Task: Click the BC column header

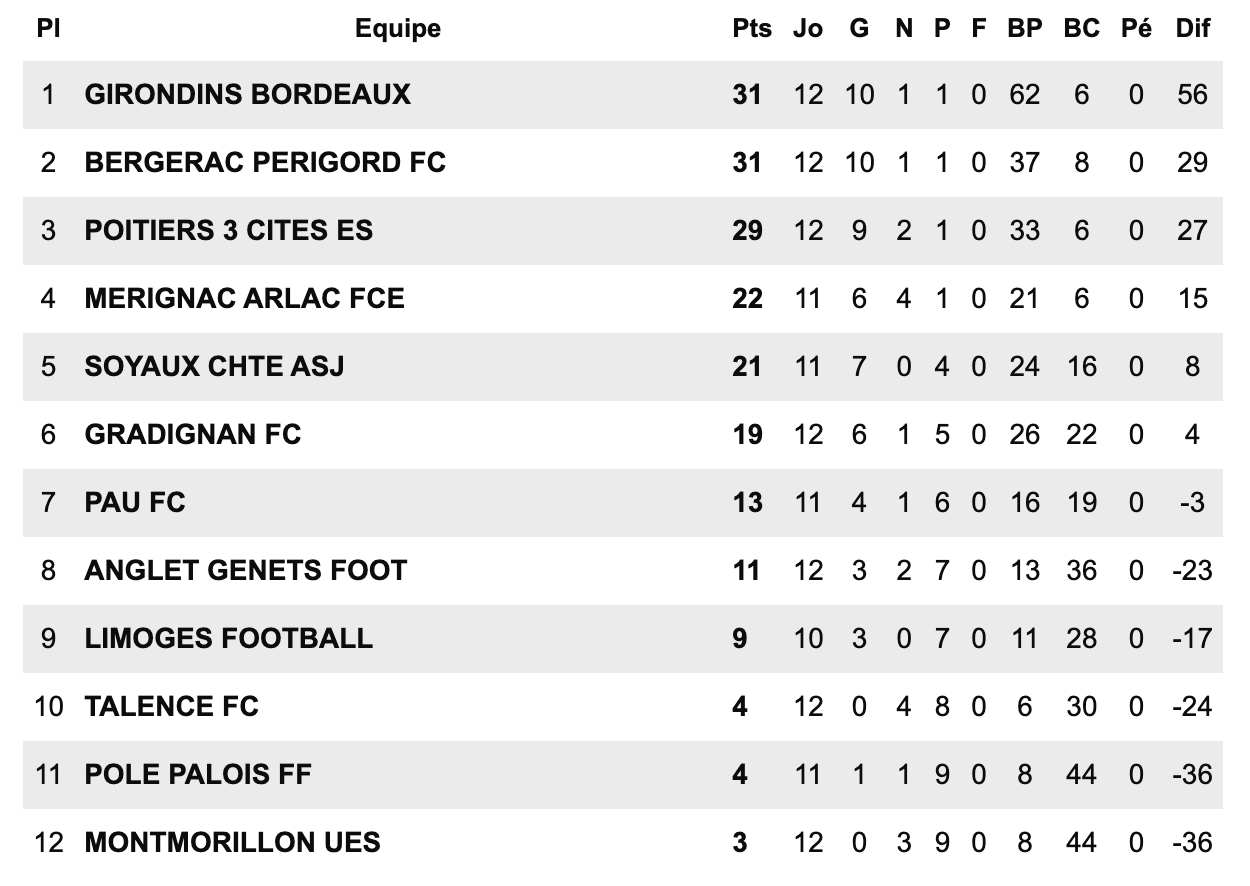Action: pyautogui.click(x=1081, y=29)
